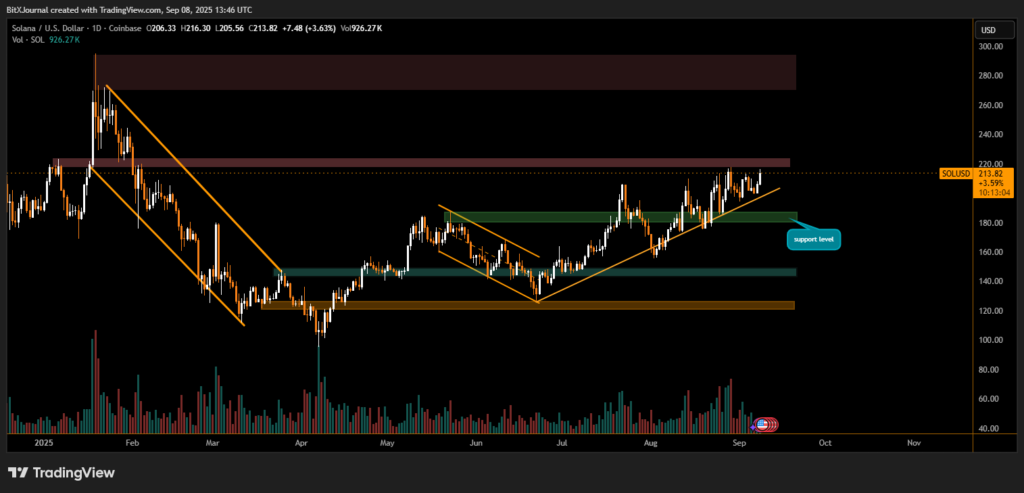Click the Nov label on time axis
Viewport: 1024px width, 493px height.
(x=913, y=441)
